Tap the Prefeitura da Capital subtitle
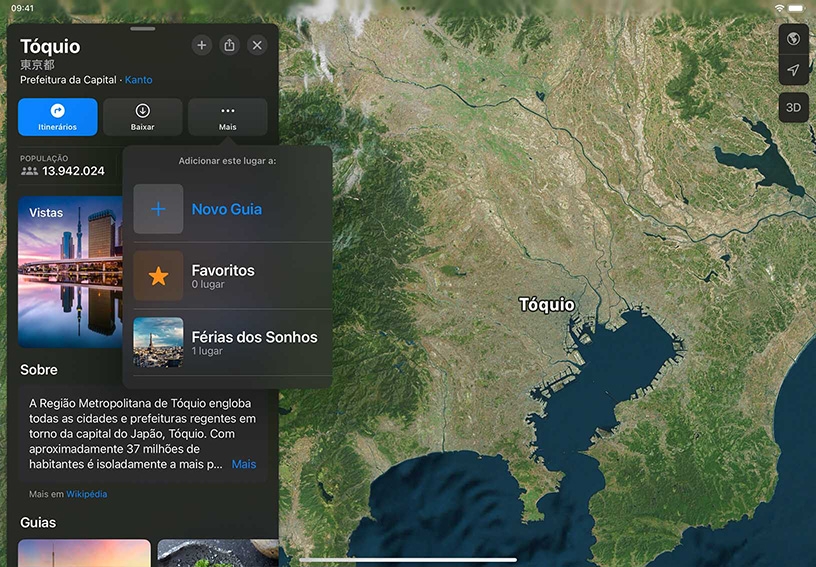The width and height of the screenshot is (816, 567). coord(68,80)
